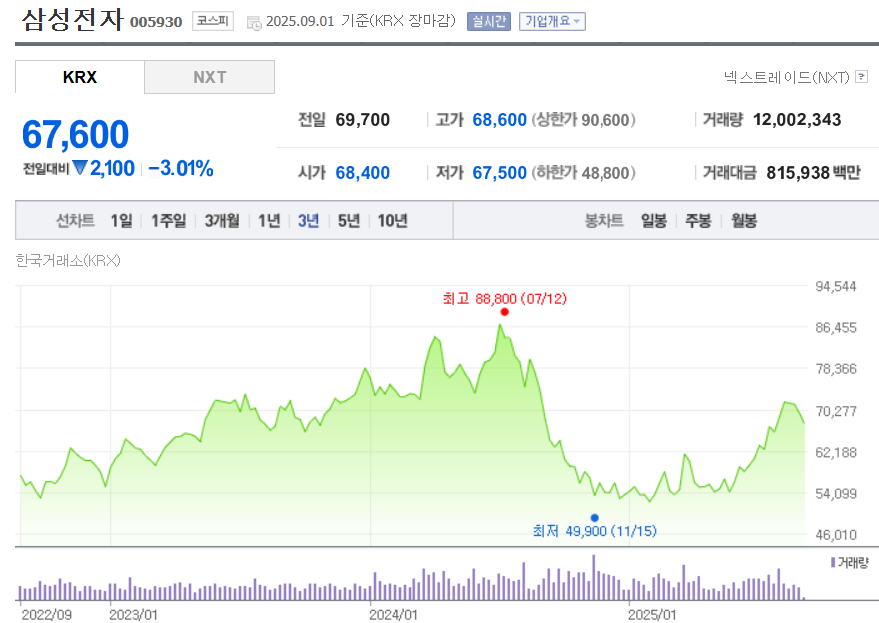This screenshot has height=623, width=879.
Task: Click the 2023/01 x-axis date label
Action: [x=133, y=615]
